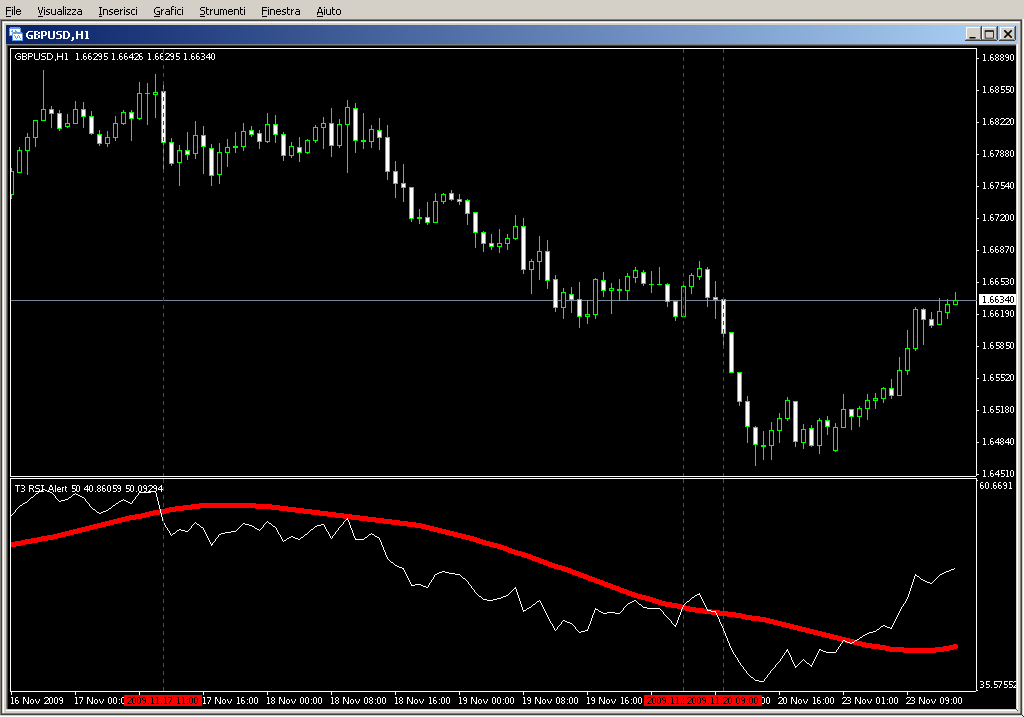Open the Inserisci menu
The height and width of the screenshot is (717, 1024).
118,11
